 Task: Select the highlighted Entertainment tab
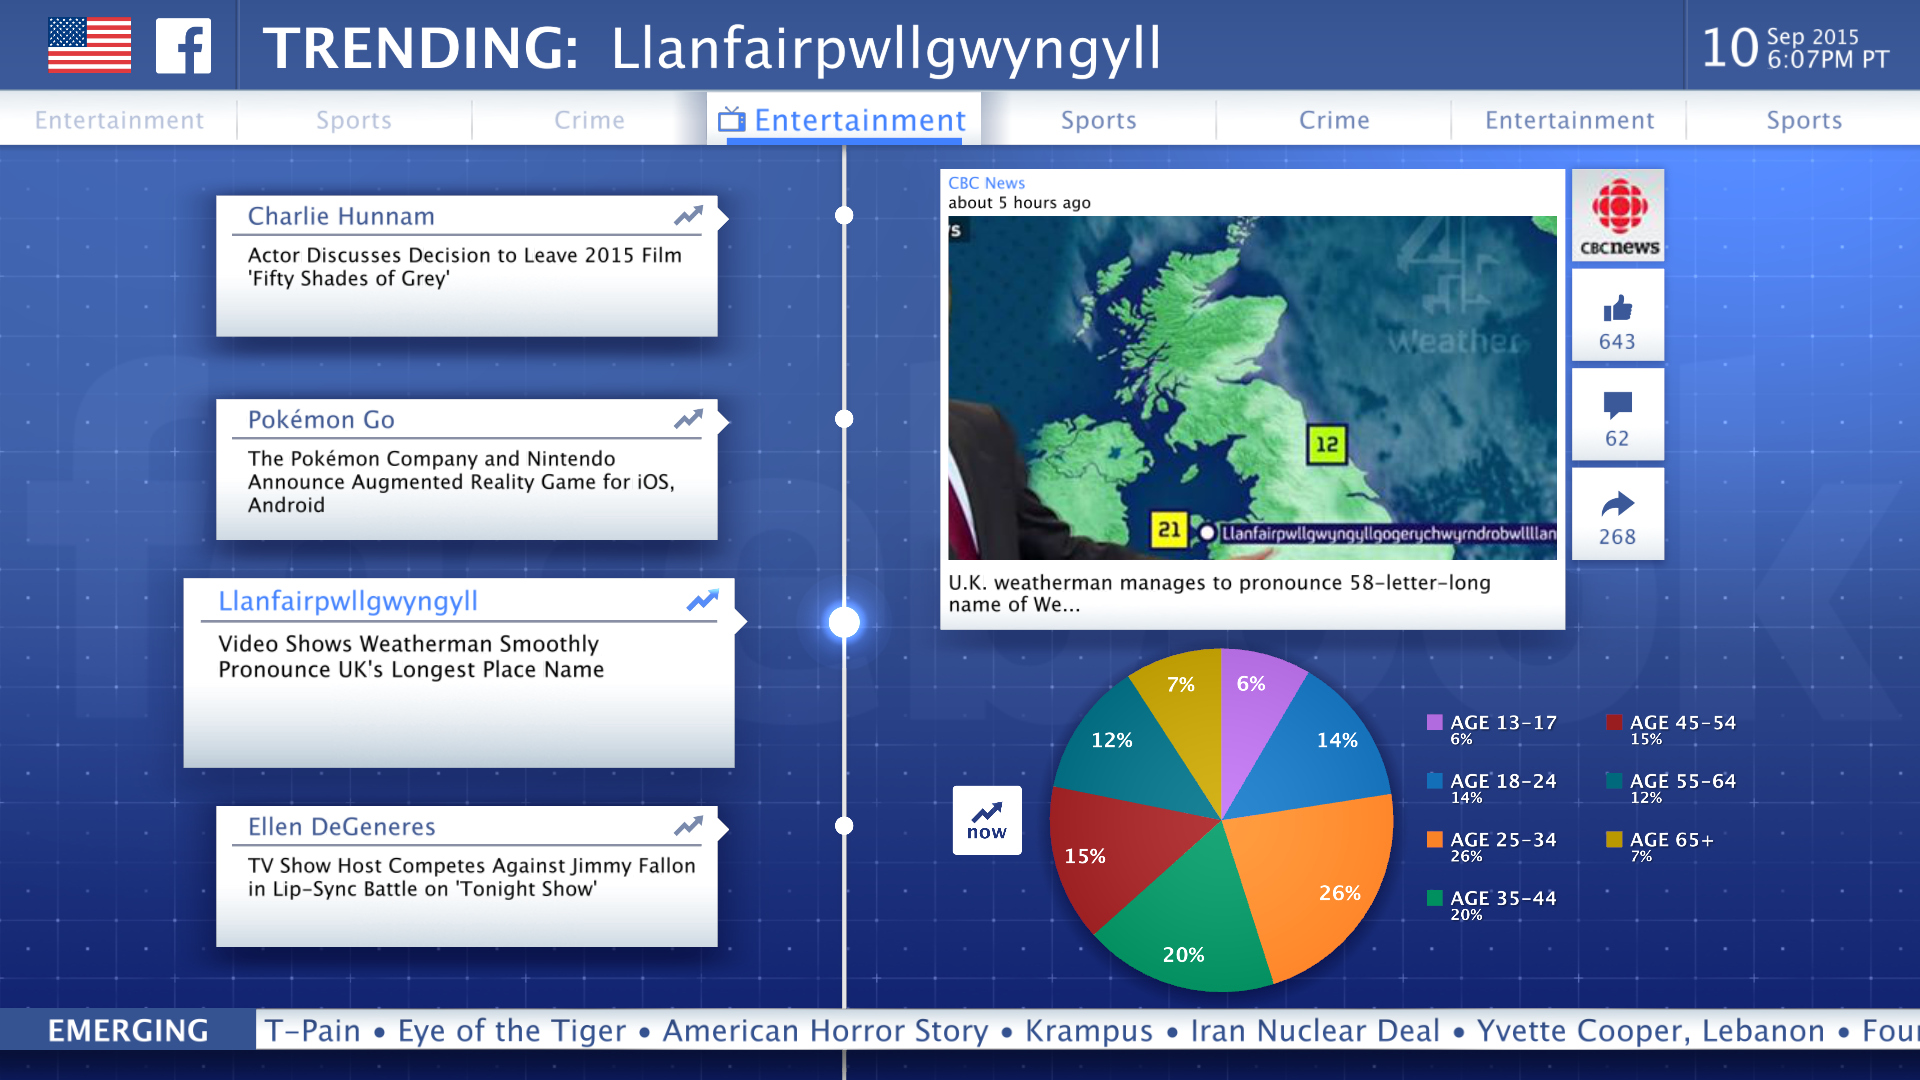844,120
